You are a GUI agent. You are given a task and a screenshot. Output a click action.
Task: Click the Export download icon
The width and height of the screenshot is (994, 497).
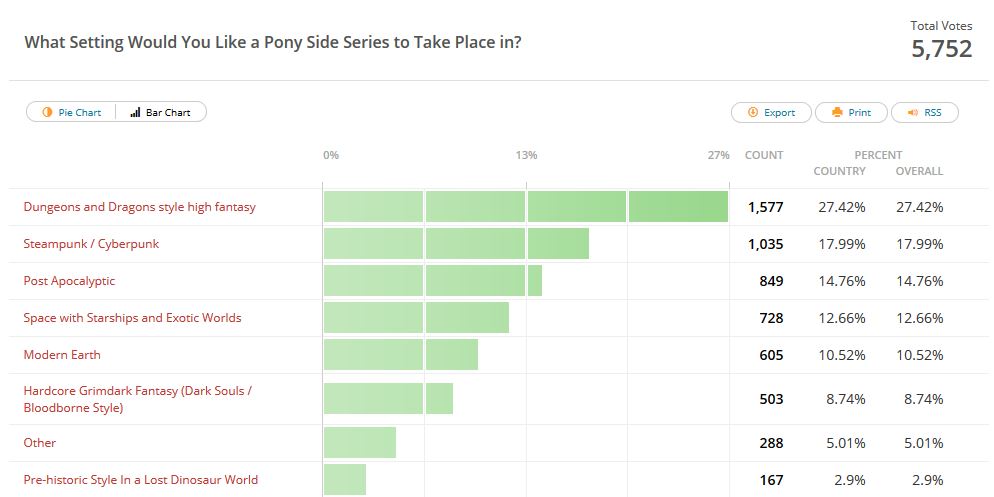pyautogui.click(x=752, y=113)
